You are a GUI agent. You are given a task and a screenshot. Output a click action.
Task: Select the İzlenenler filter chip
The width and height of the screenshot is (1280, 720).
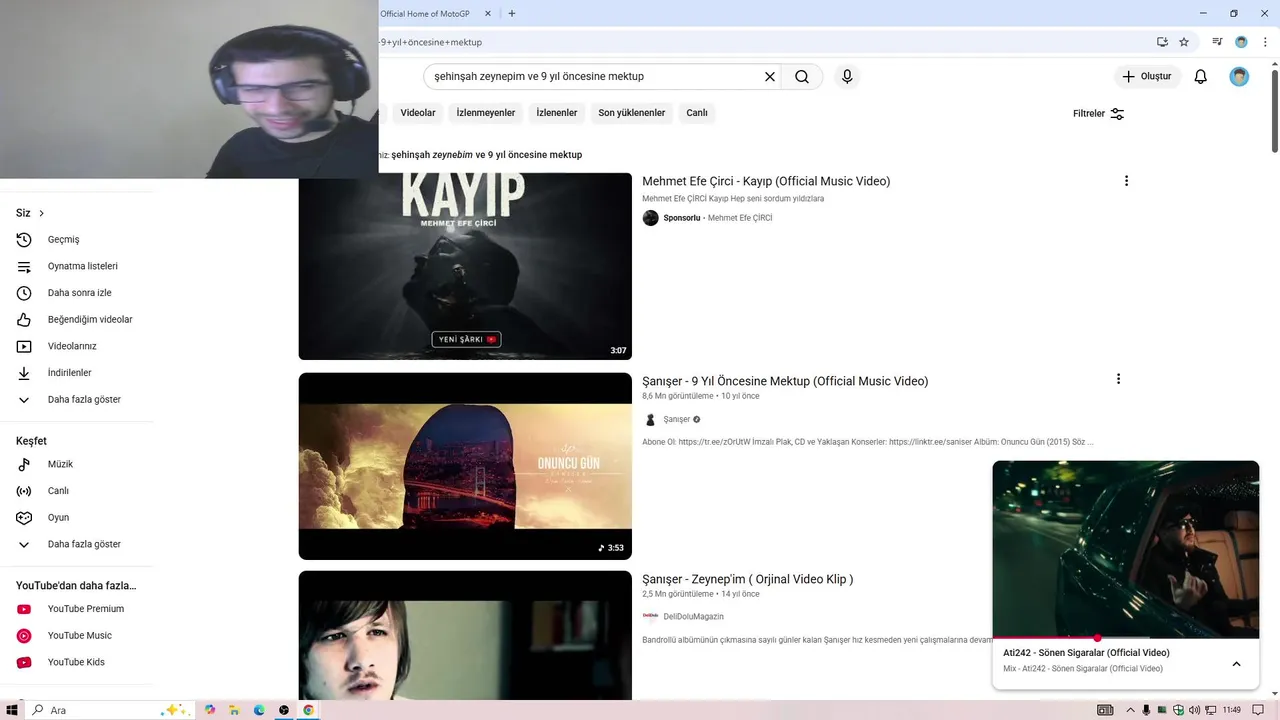coord(557,113)
